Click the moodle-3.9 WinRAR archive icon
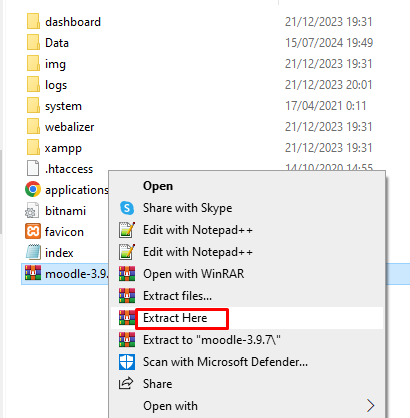Viewport: 410px width, 418px height. (33, 273)
